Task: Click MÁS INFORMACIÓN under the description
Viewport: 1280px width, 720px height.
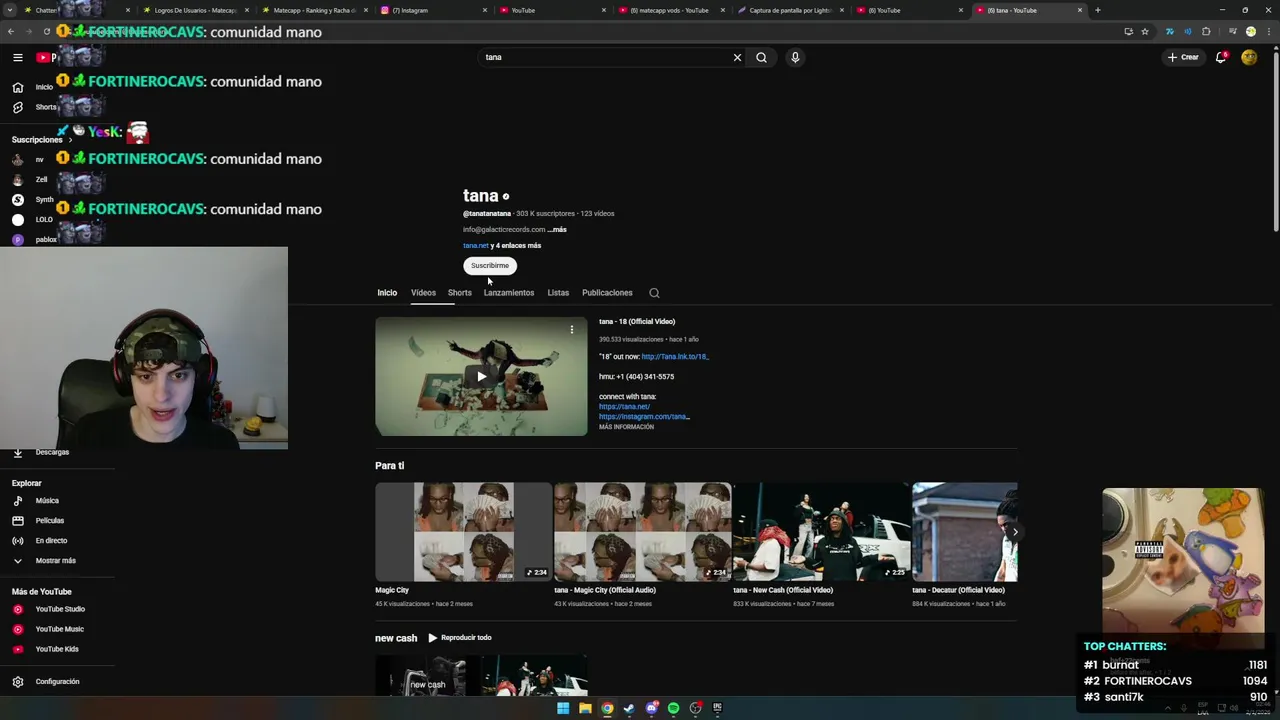Action: (x=626, y=427)
